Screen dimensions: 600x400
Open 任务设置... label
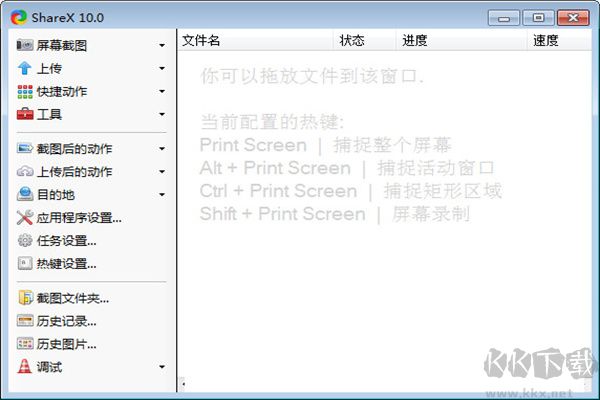point(66,241)
